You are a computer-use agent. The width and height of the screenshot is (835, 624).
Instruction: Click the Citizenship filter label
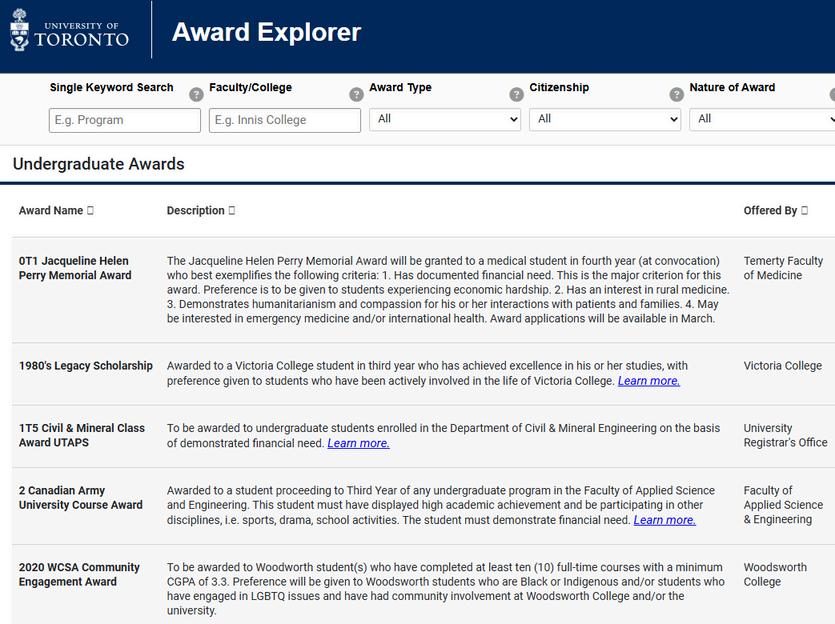[x=559, y=87]
